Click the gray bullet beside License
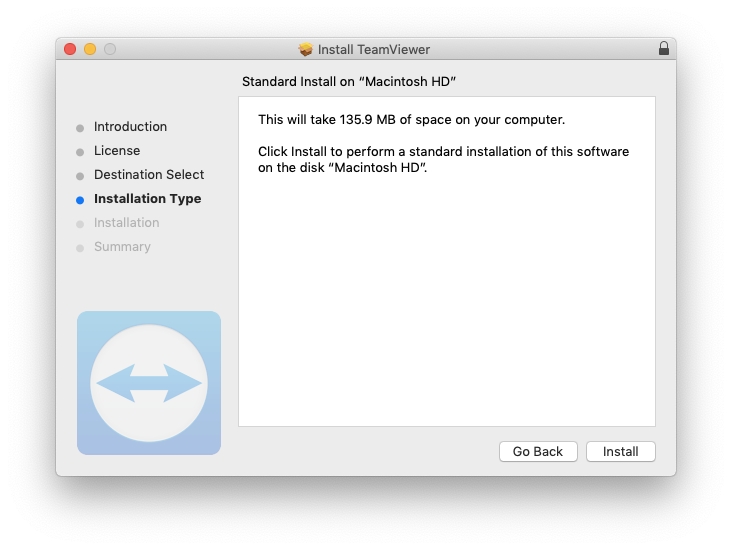The image size is (732, 550). pos(80,152)
